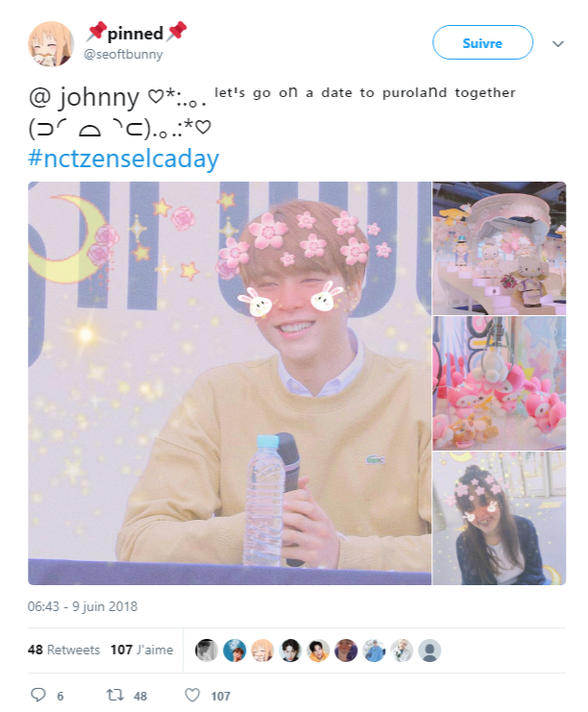Open the pink plush toys photo
The width and height of the screenshot is (588, 712).
[499, 383]
